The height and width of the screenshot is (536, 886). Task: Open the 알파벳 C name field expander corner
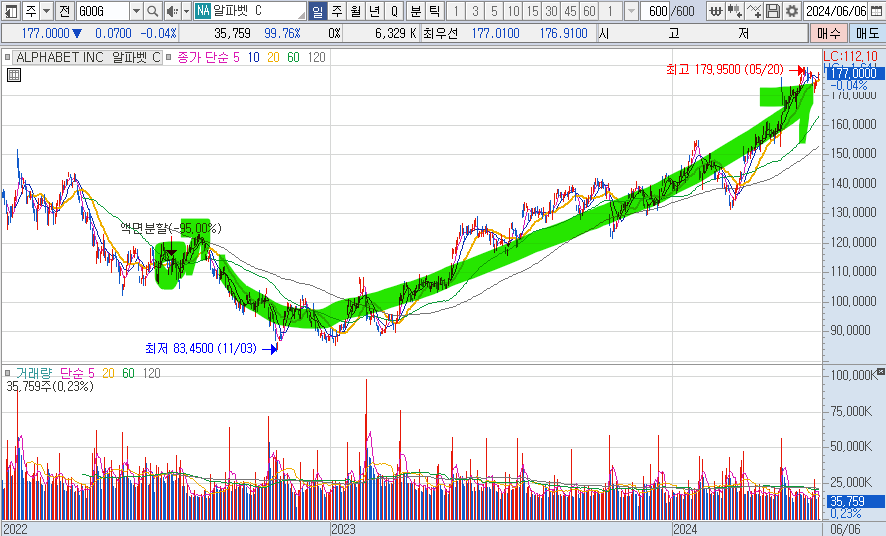(302, 14)
